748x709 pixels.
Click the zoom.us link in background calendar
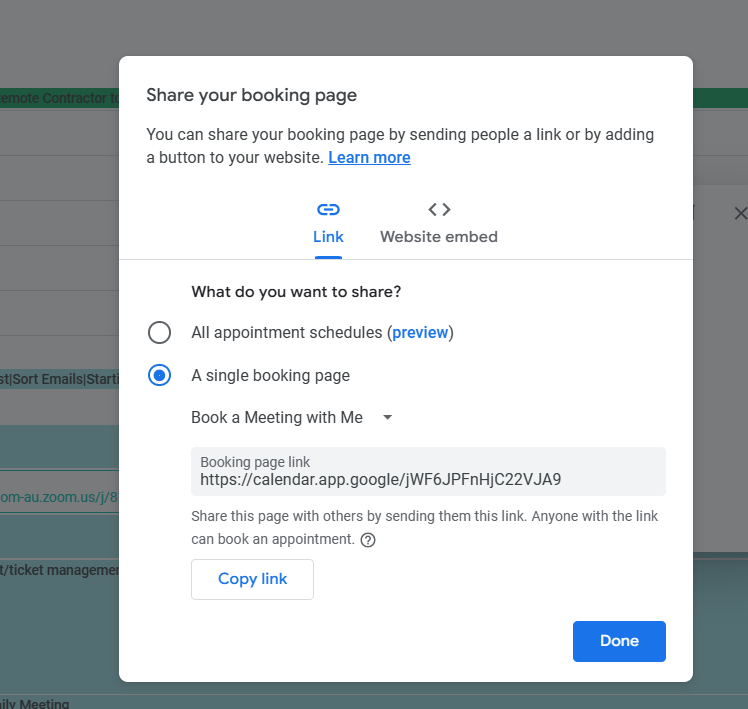[59, 497]
